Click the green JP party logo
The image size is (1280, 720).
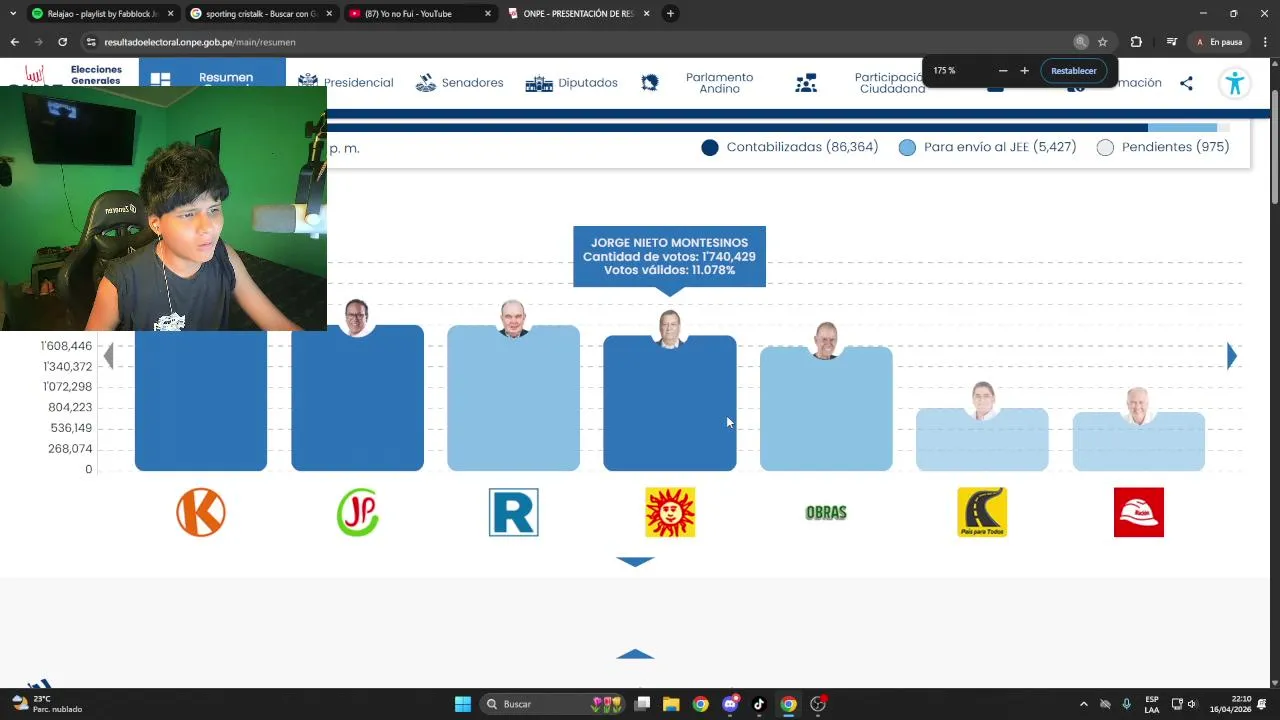[357, 512]
